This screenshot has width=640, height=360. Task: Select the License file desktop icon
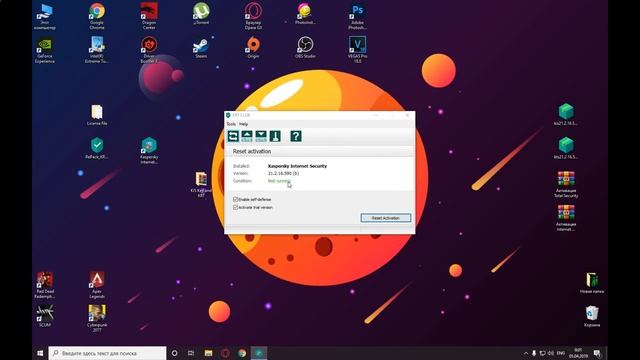(x=97, y=115)
